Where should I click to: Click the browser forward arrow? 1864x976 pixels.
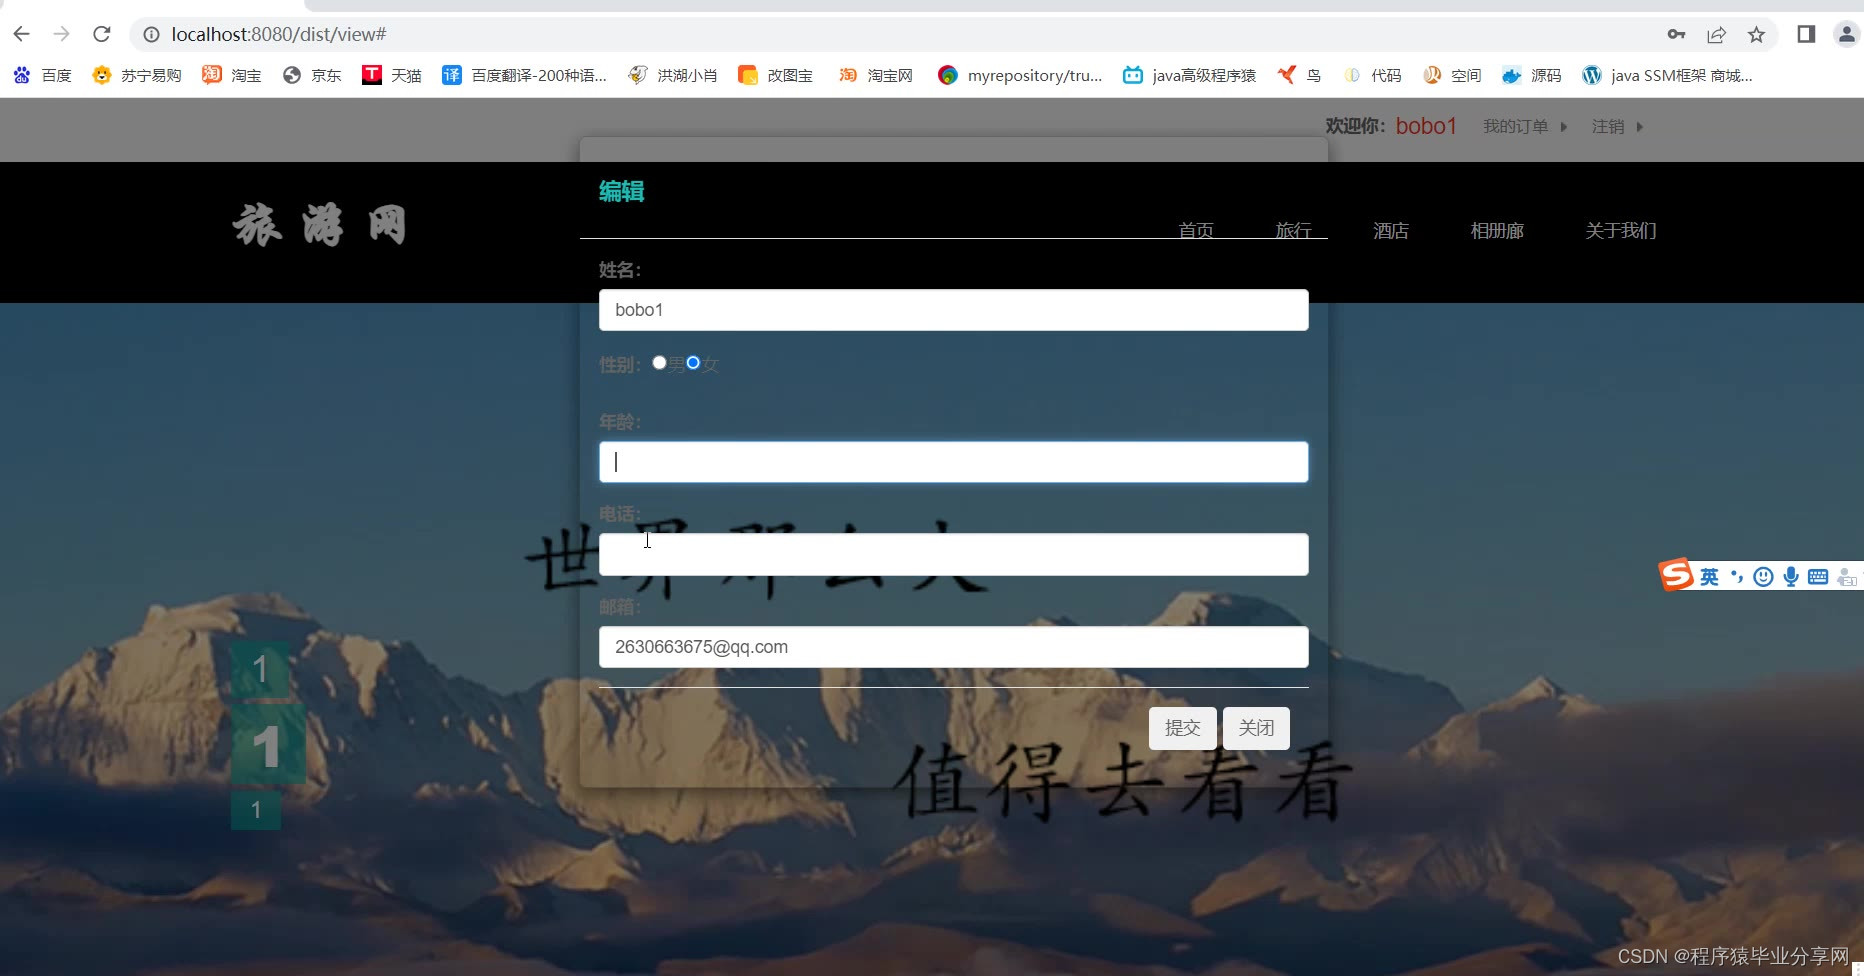pos(62,34)
